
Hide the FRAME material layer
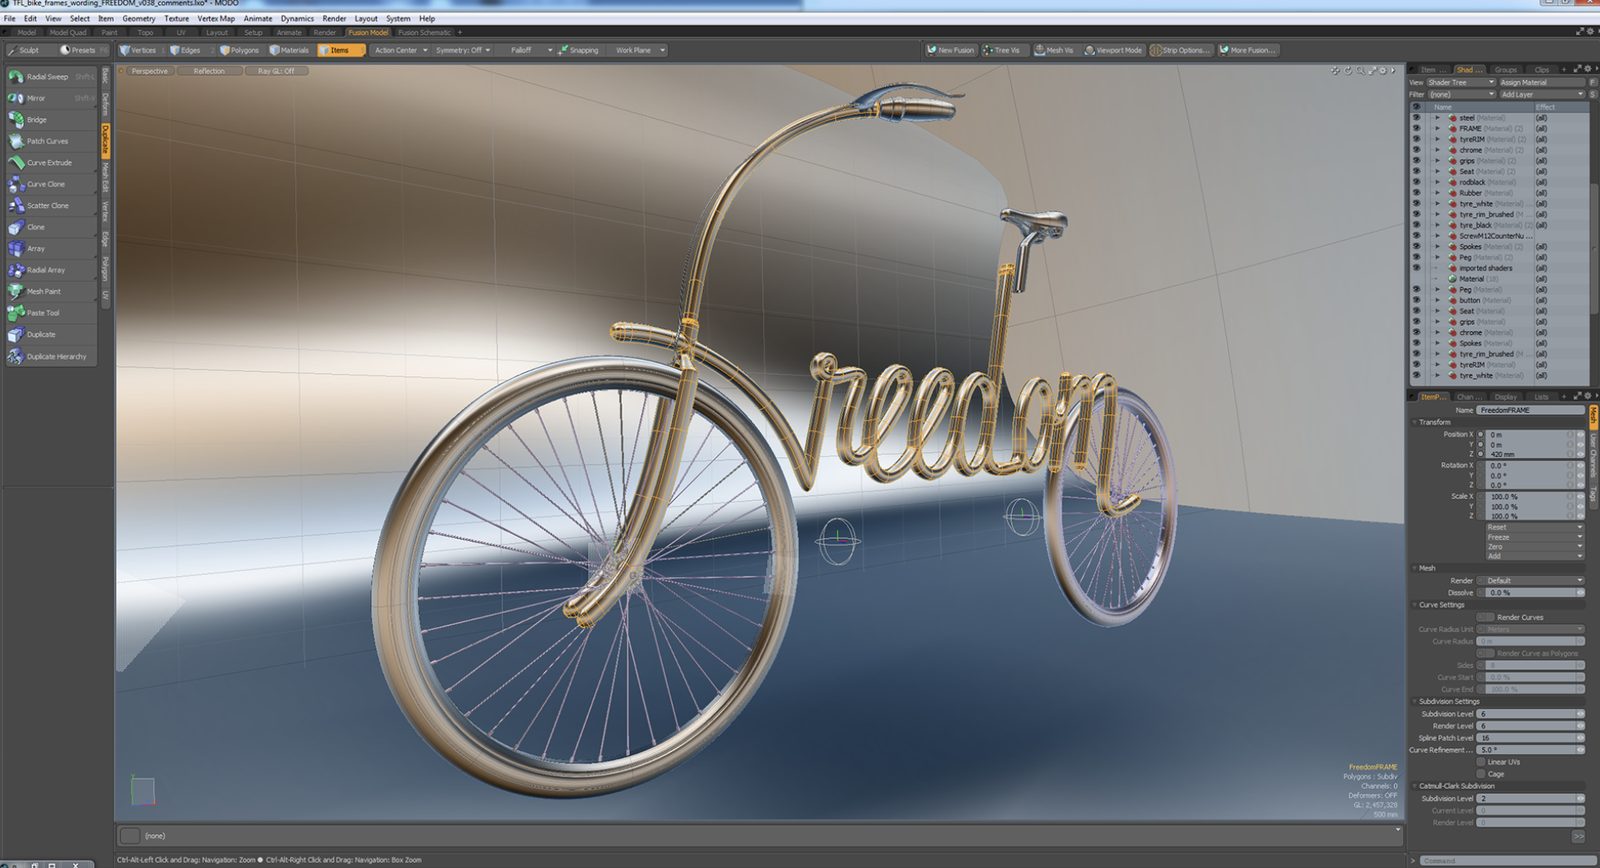coord(1416,129)
